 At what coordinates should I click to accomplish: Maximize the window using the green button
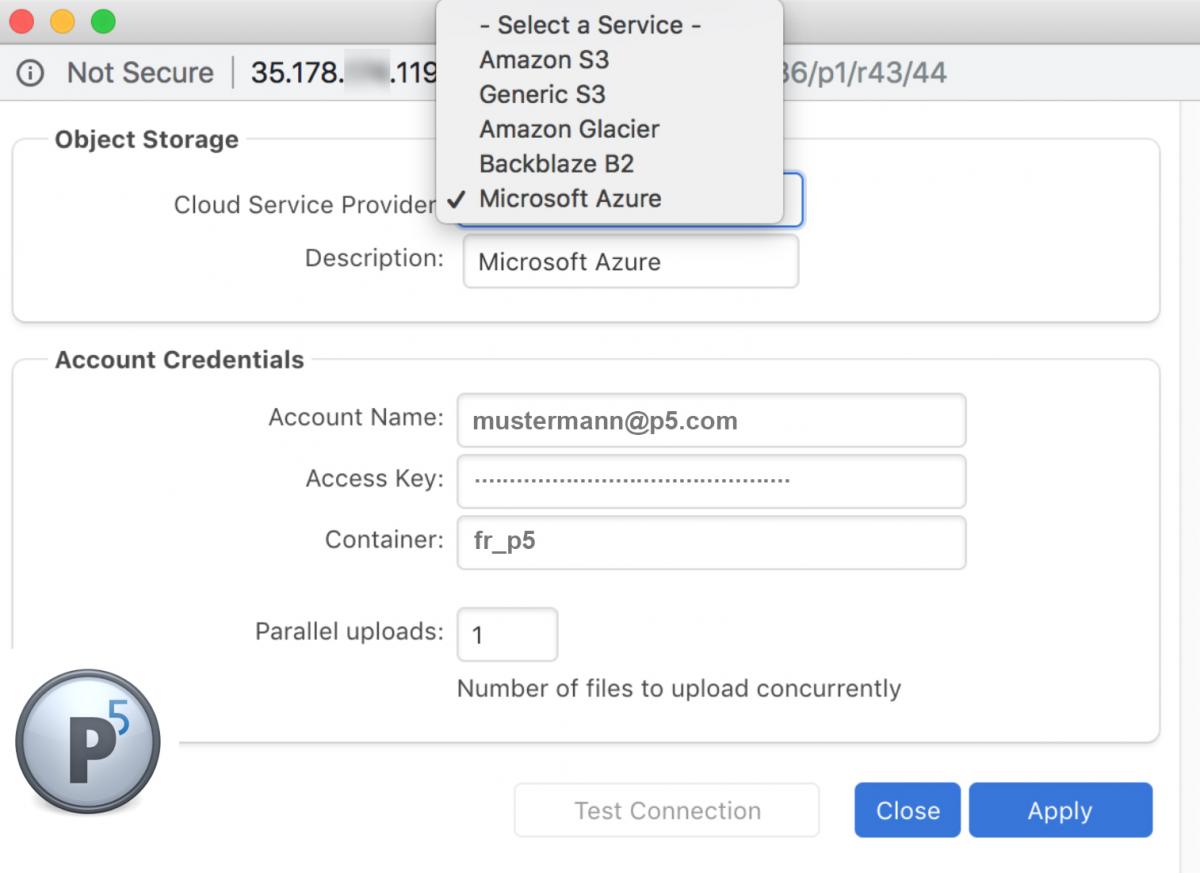point(102,21)
